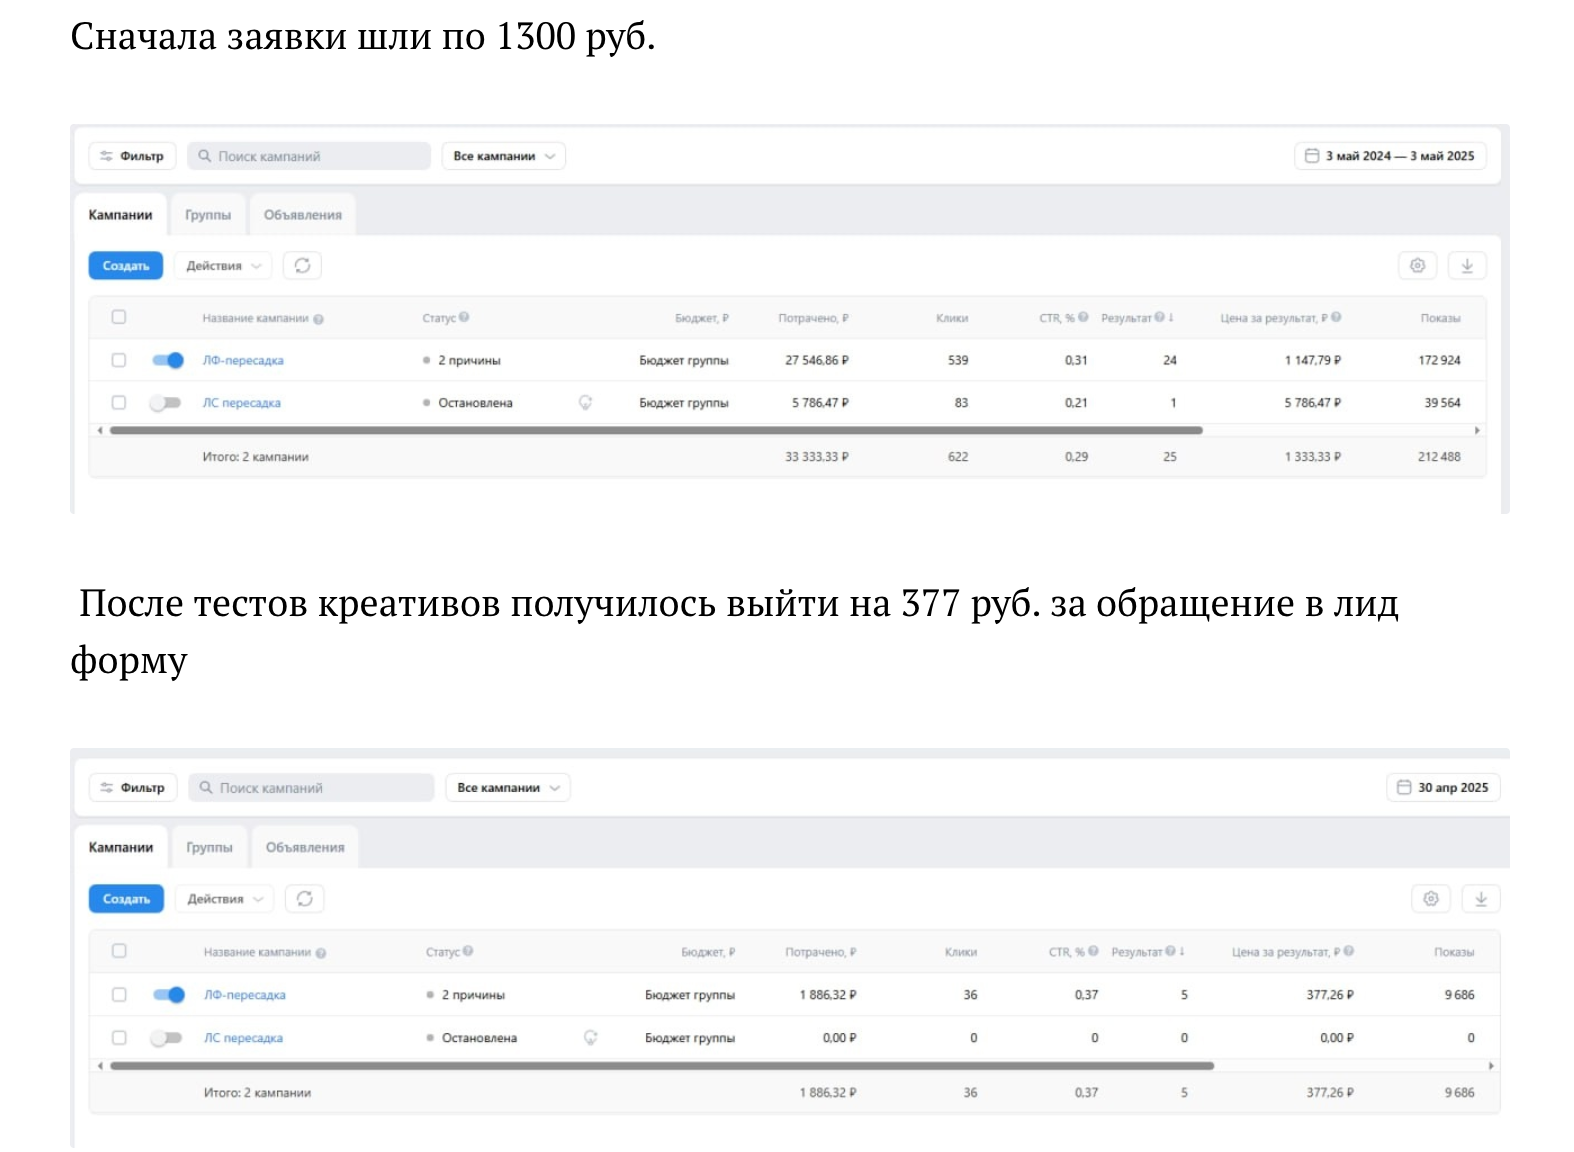Open ЛФ-пересадка link in row with 27 546,86 ₽
Viewport: 1574px width, 1152px height.
point(243,361)
